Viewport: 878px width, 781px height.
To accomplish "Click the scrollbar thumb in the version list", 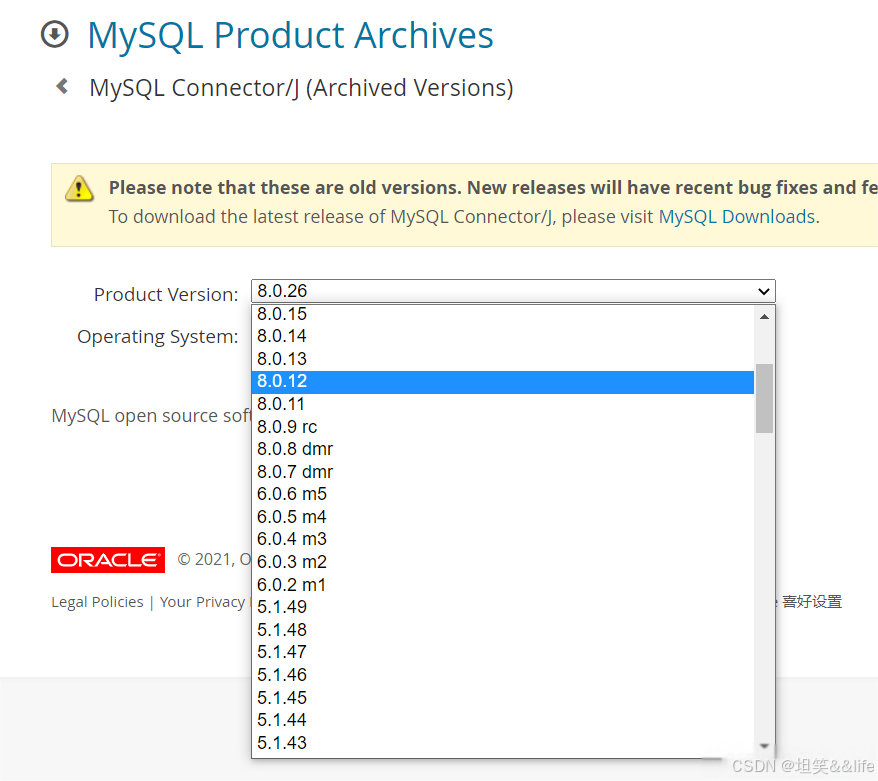I will [x=764, y=398].
